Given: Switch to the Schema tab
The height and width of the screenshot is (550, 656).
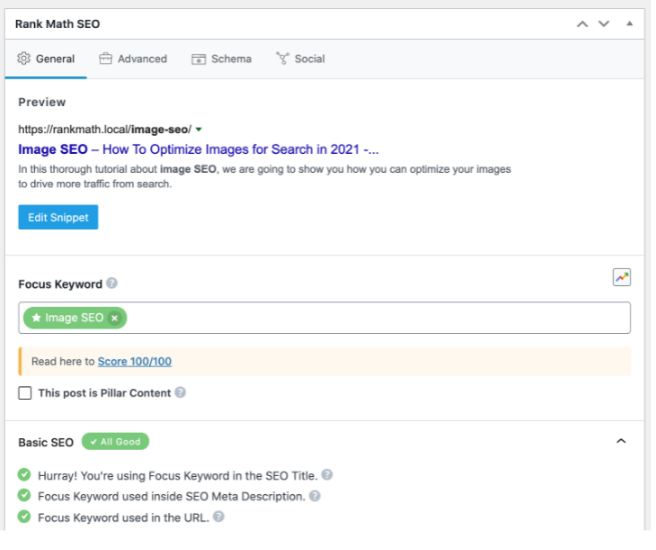Looking at the screenshot, I should (221, 59).
